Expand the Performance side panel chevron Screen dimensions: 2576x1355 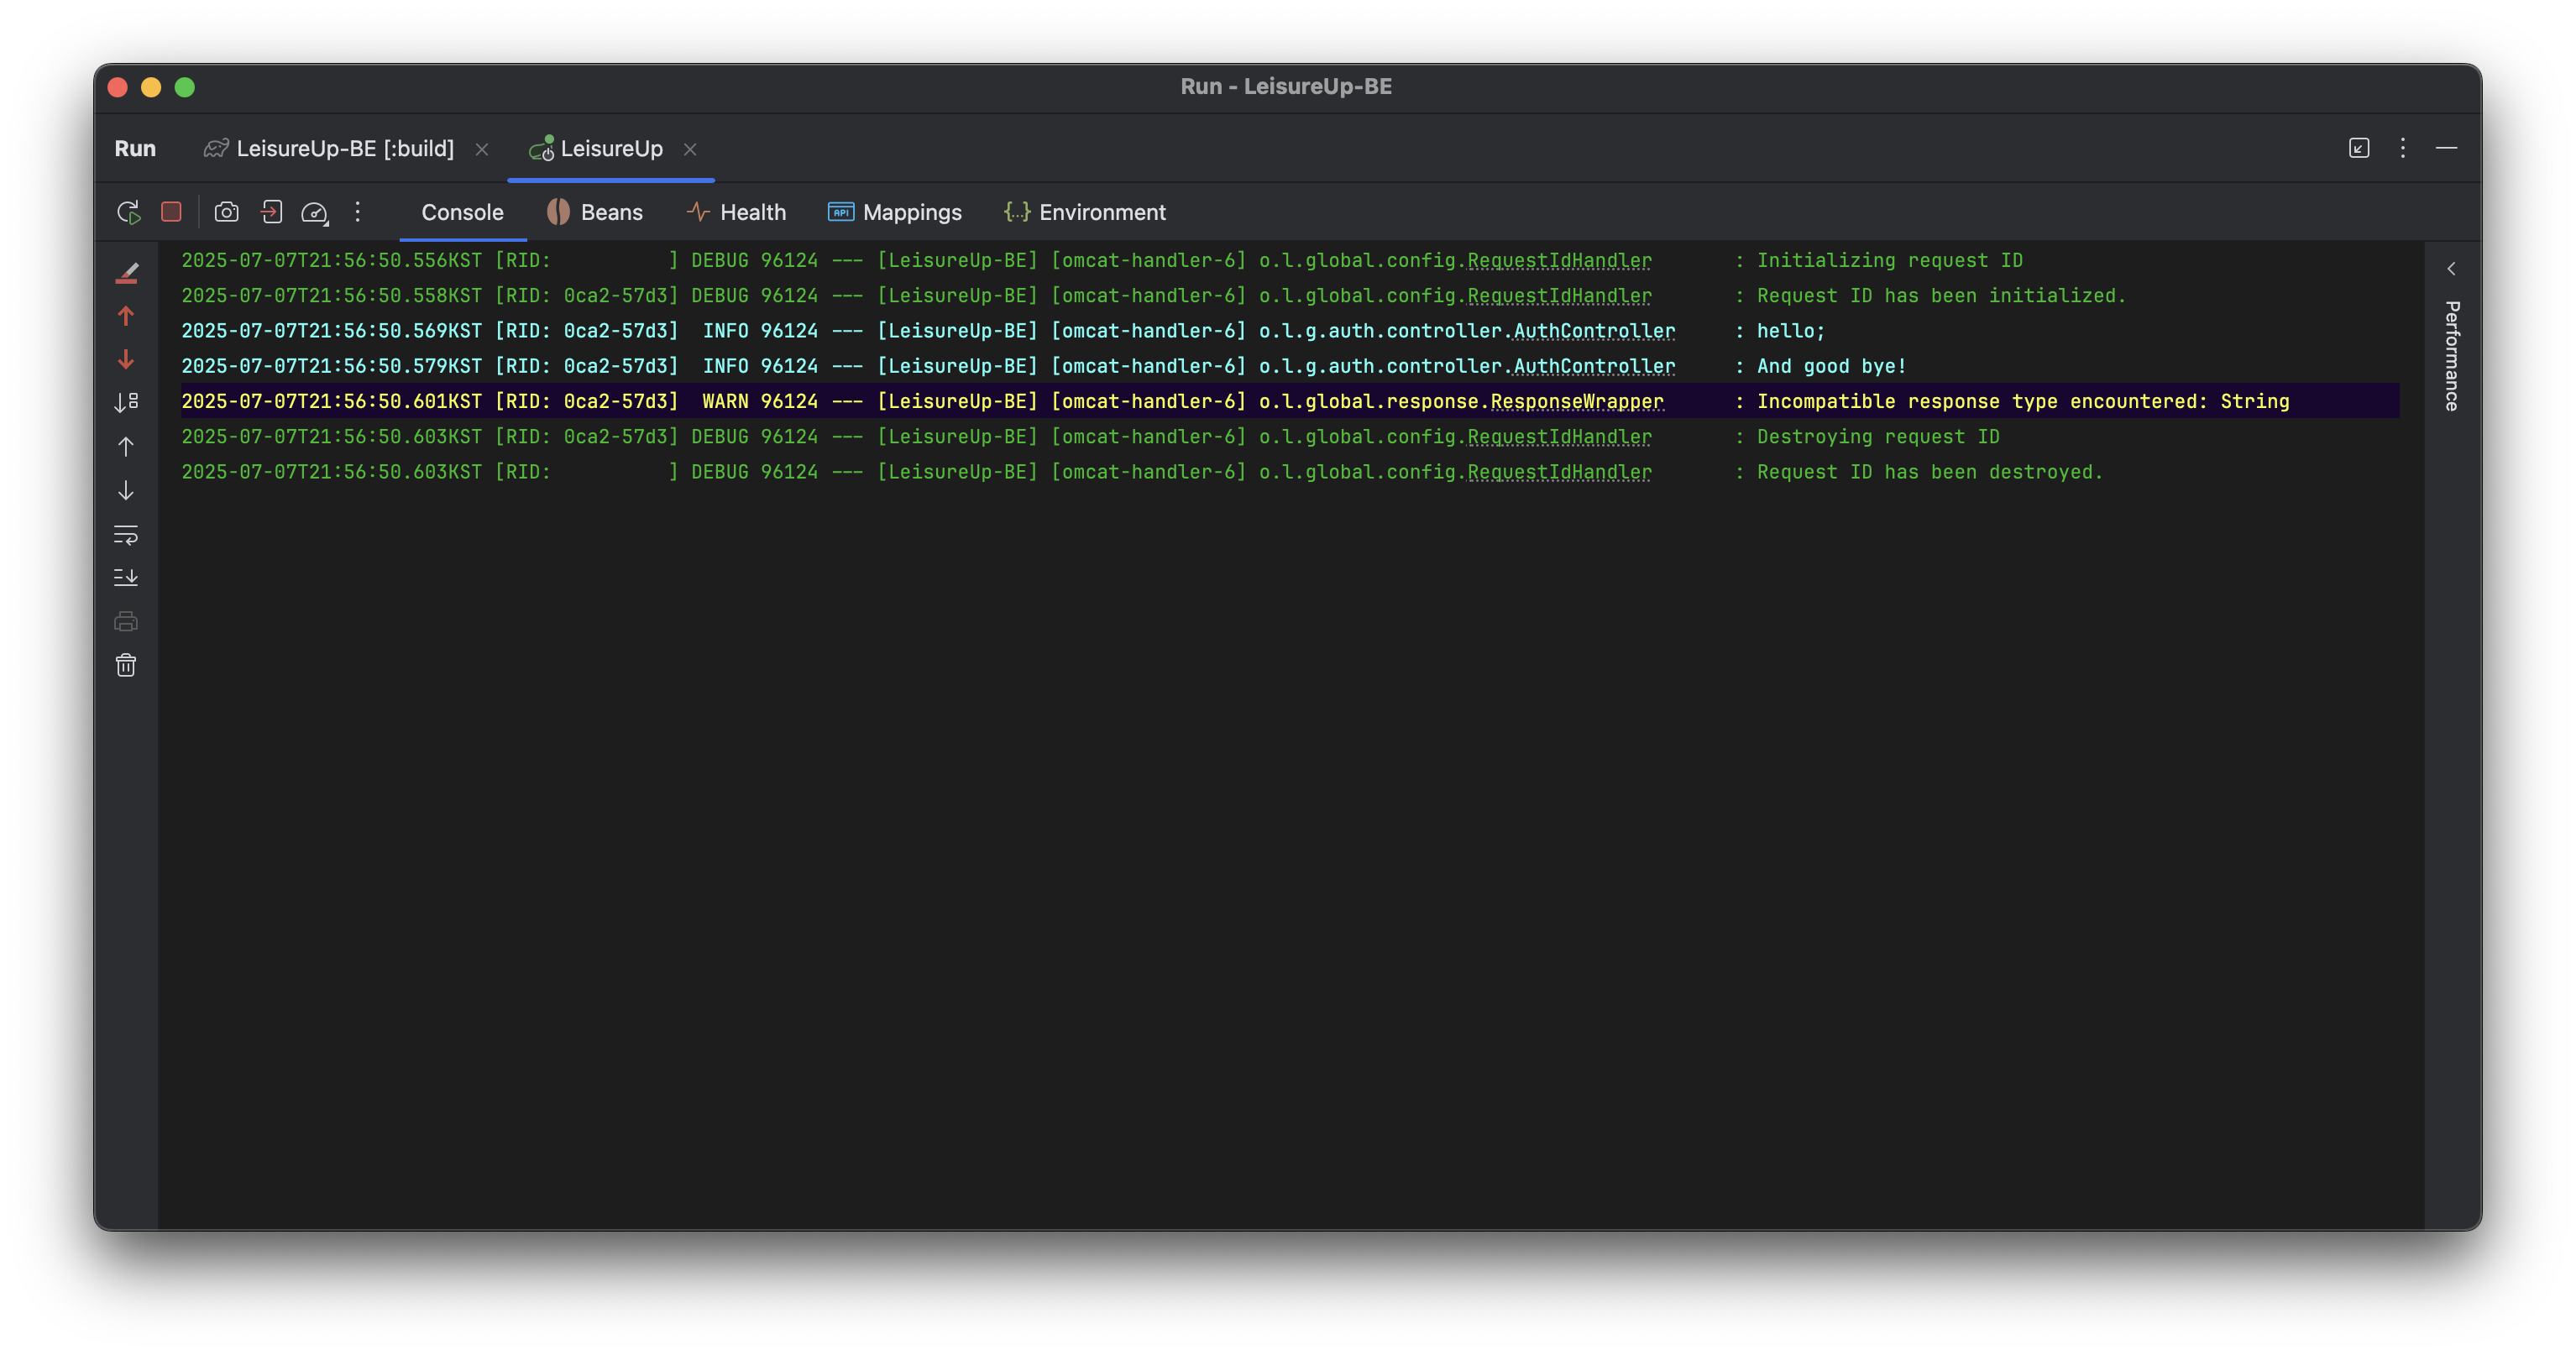coord(2451,269)
